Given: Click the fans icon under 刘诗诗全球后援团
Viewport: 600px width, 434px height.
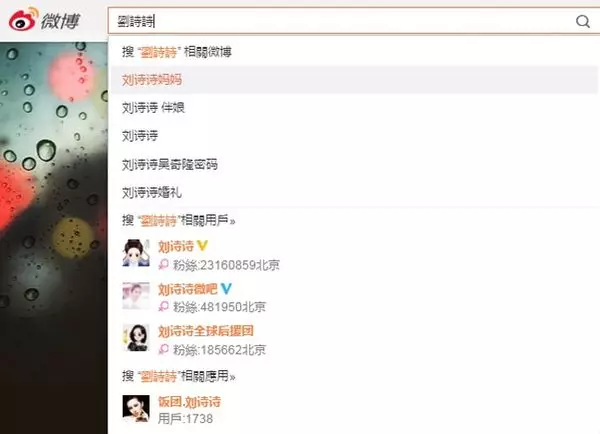Looking at the screenshot, I should click(164, 349).
